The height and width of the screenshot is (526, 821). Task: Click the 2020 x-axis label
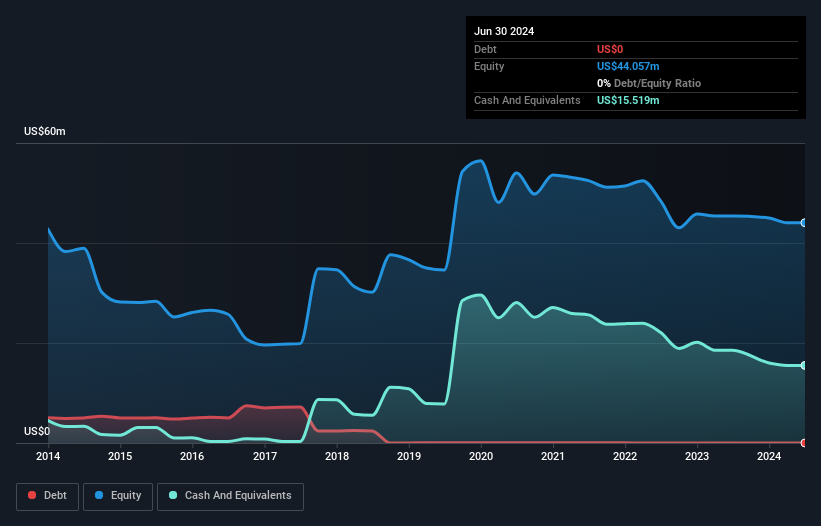(481, 456)
